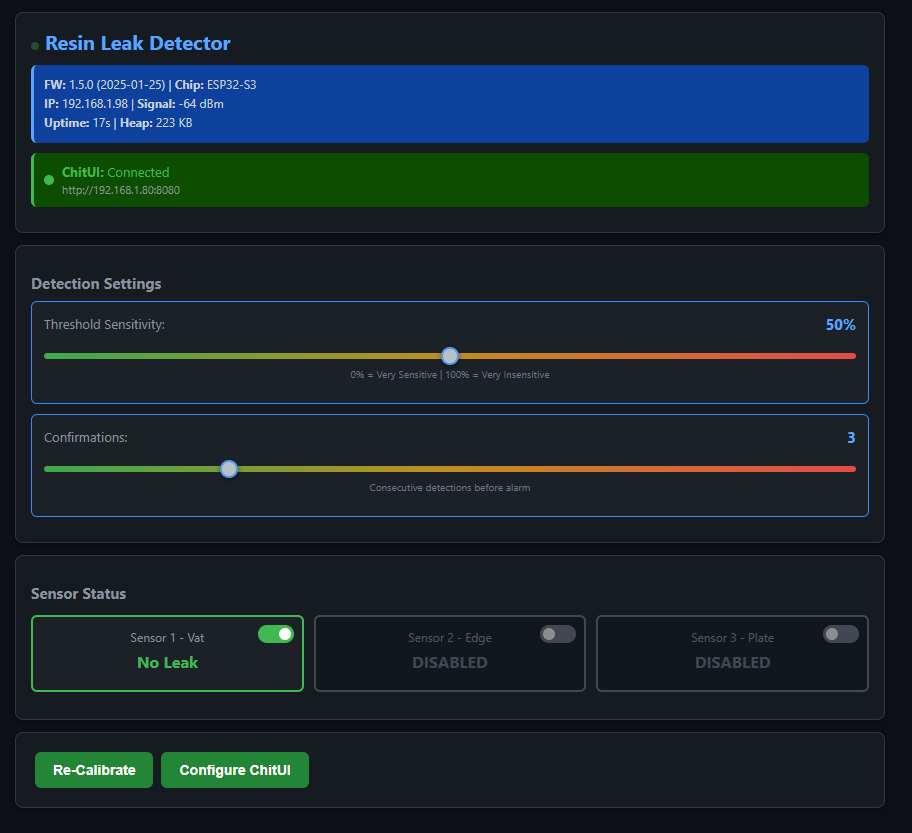Enable the Sensor 3 - Plate toggle
The height and width of the screenshot is (833, 912).
(841, 634)
